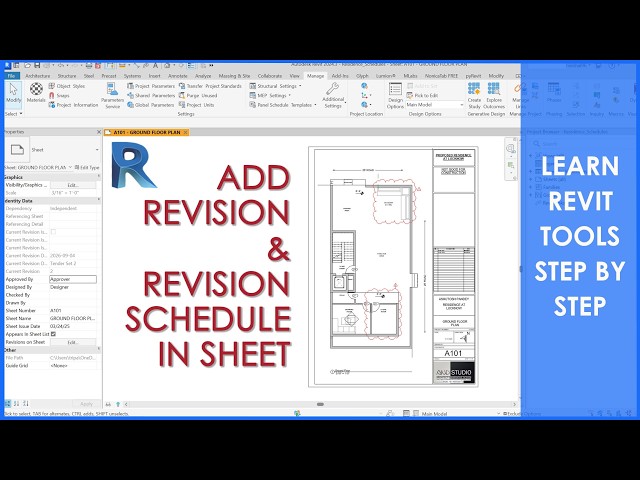Click the Approved By input field
The height and width of the screenshot is (480, 640).
point(73,279)
